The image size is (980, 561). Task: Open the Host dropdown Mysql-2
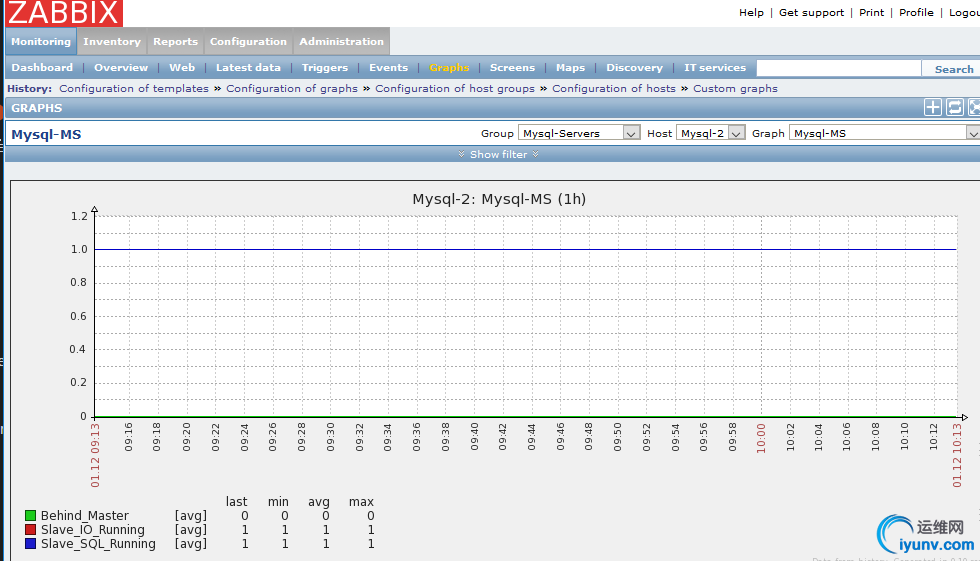[711, 133]
